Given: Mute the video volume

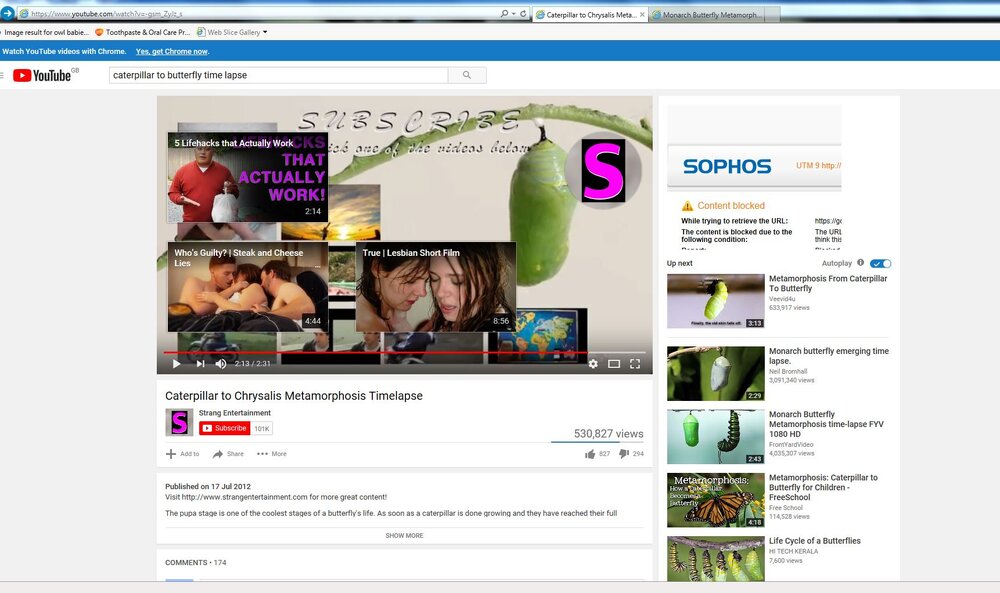Looking at the screenshot, I should tap(221, 363).
